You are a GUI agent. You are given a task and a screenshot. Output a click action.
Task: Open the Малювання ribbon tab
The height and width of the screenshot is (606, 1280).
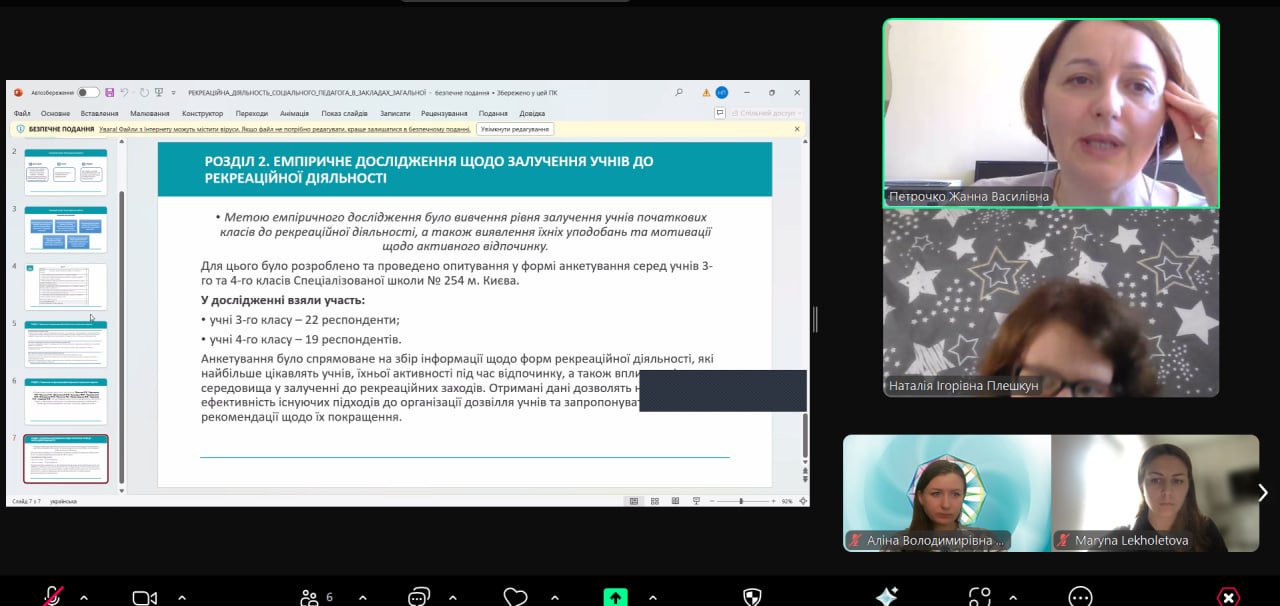150,113
